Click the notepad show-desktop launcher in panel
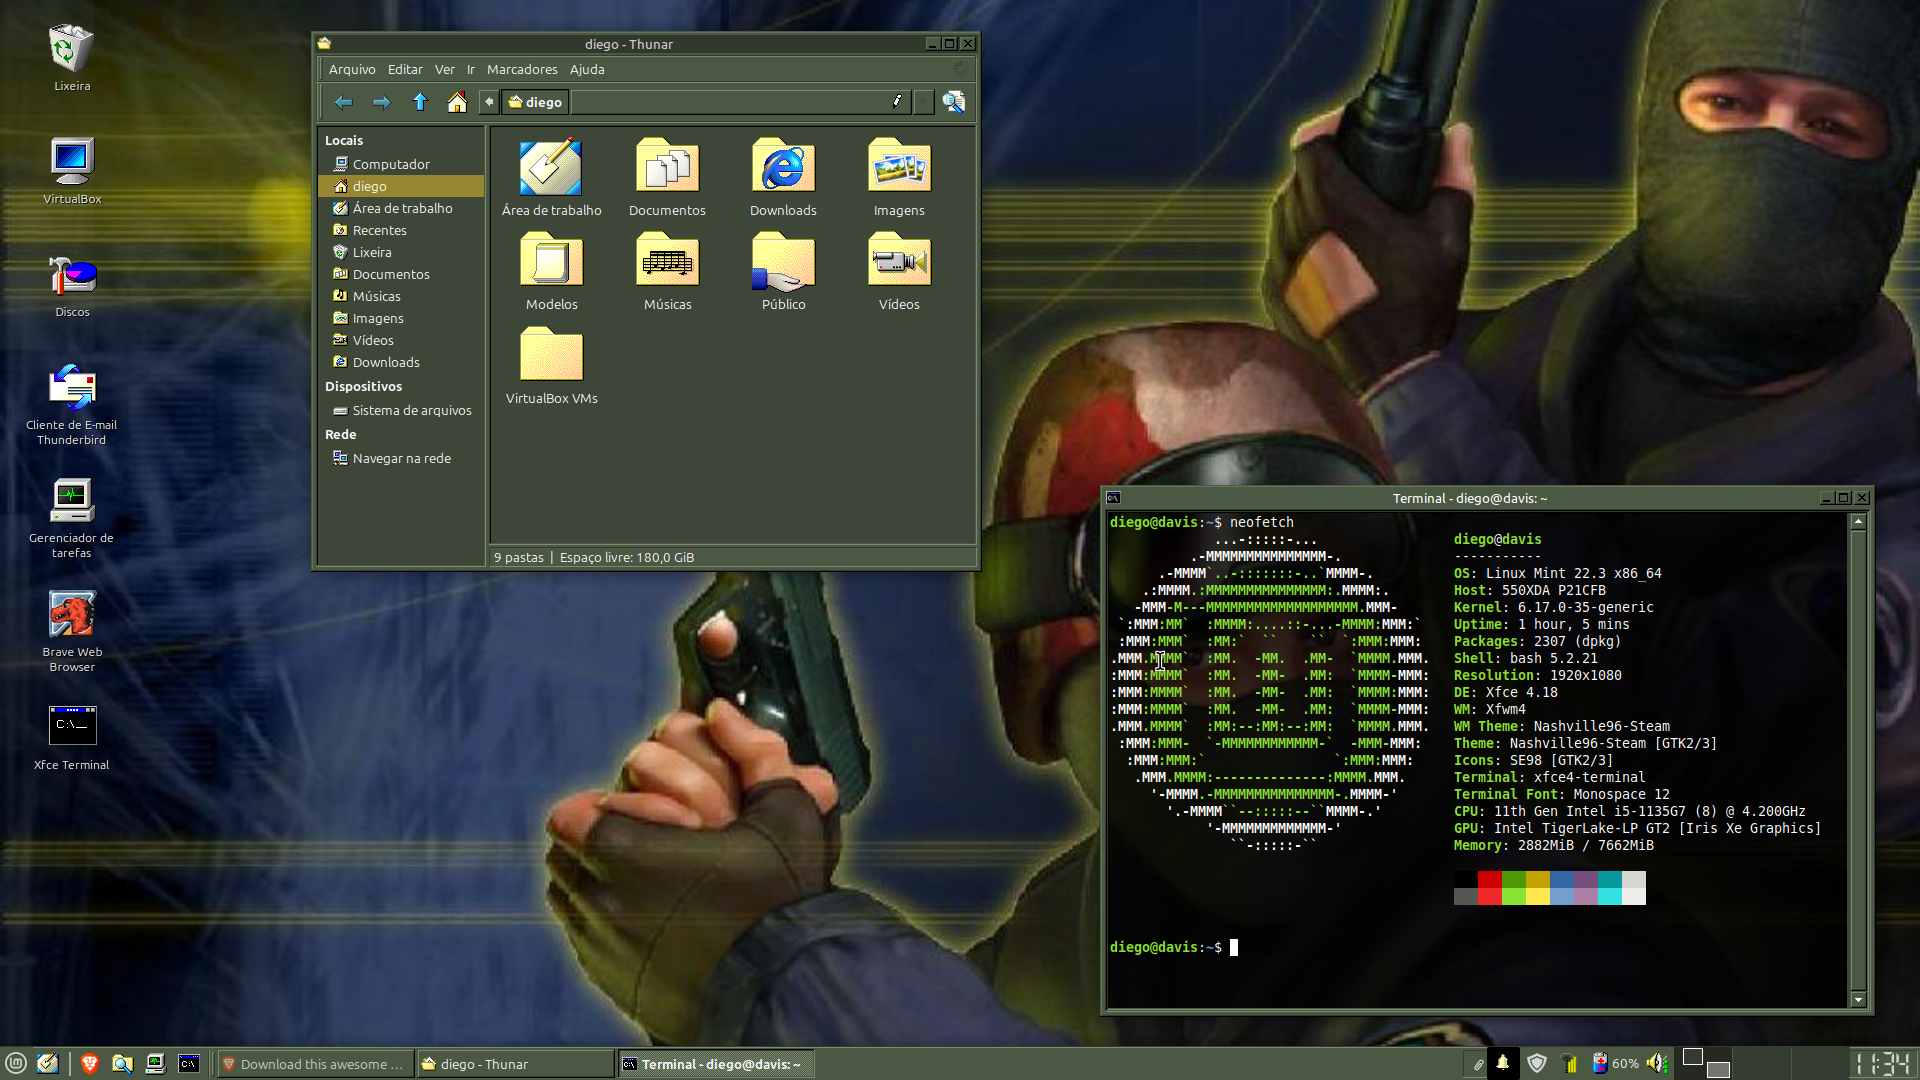1920x1080 pixels. point(48,1064)
